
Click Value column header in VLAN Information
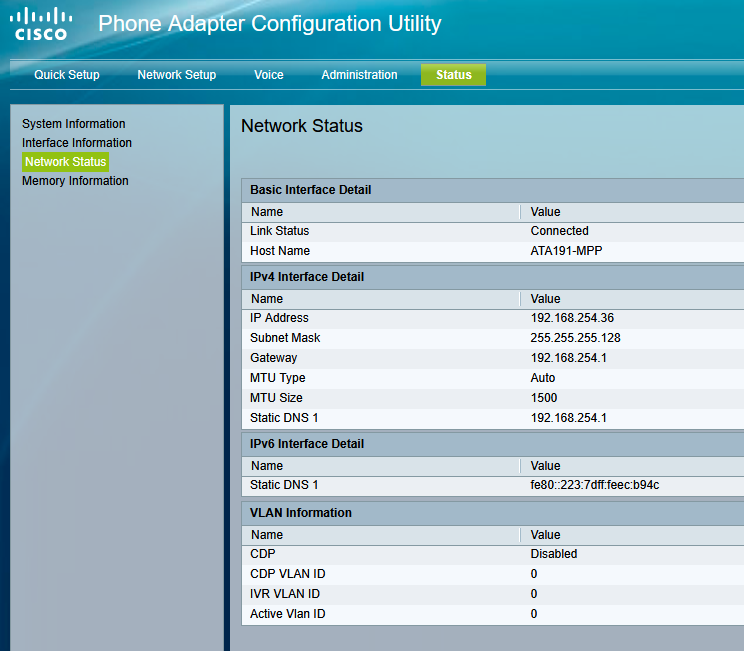tap(545, 535)
